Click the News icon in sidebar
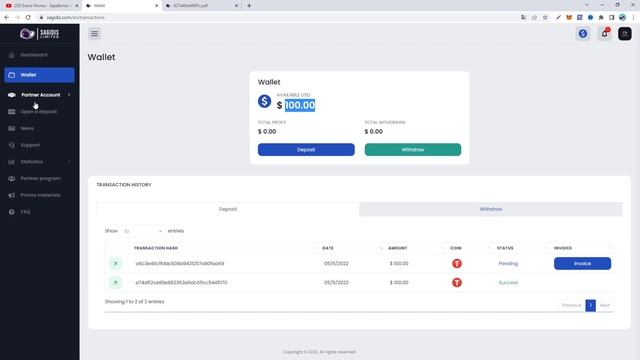640x360 pixels. click(x=11, y=128)
